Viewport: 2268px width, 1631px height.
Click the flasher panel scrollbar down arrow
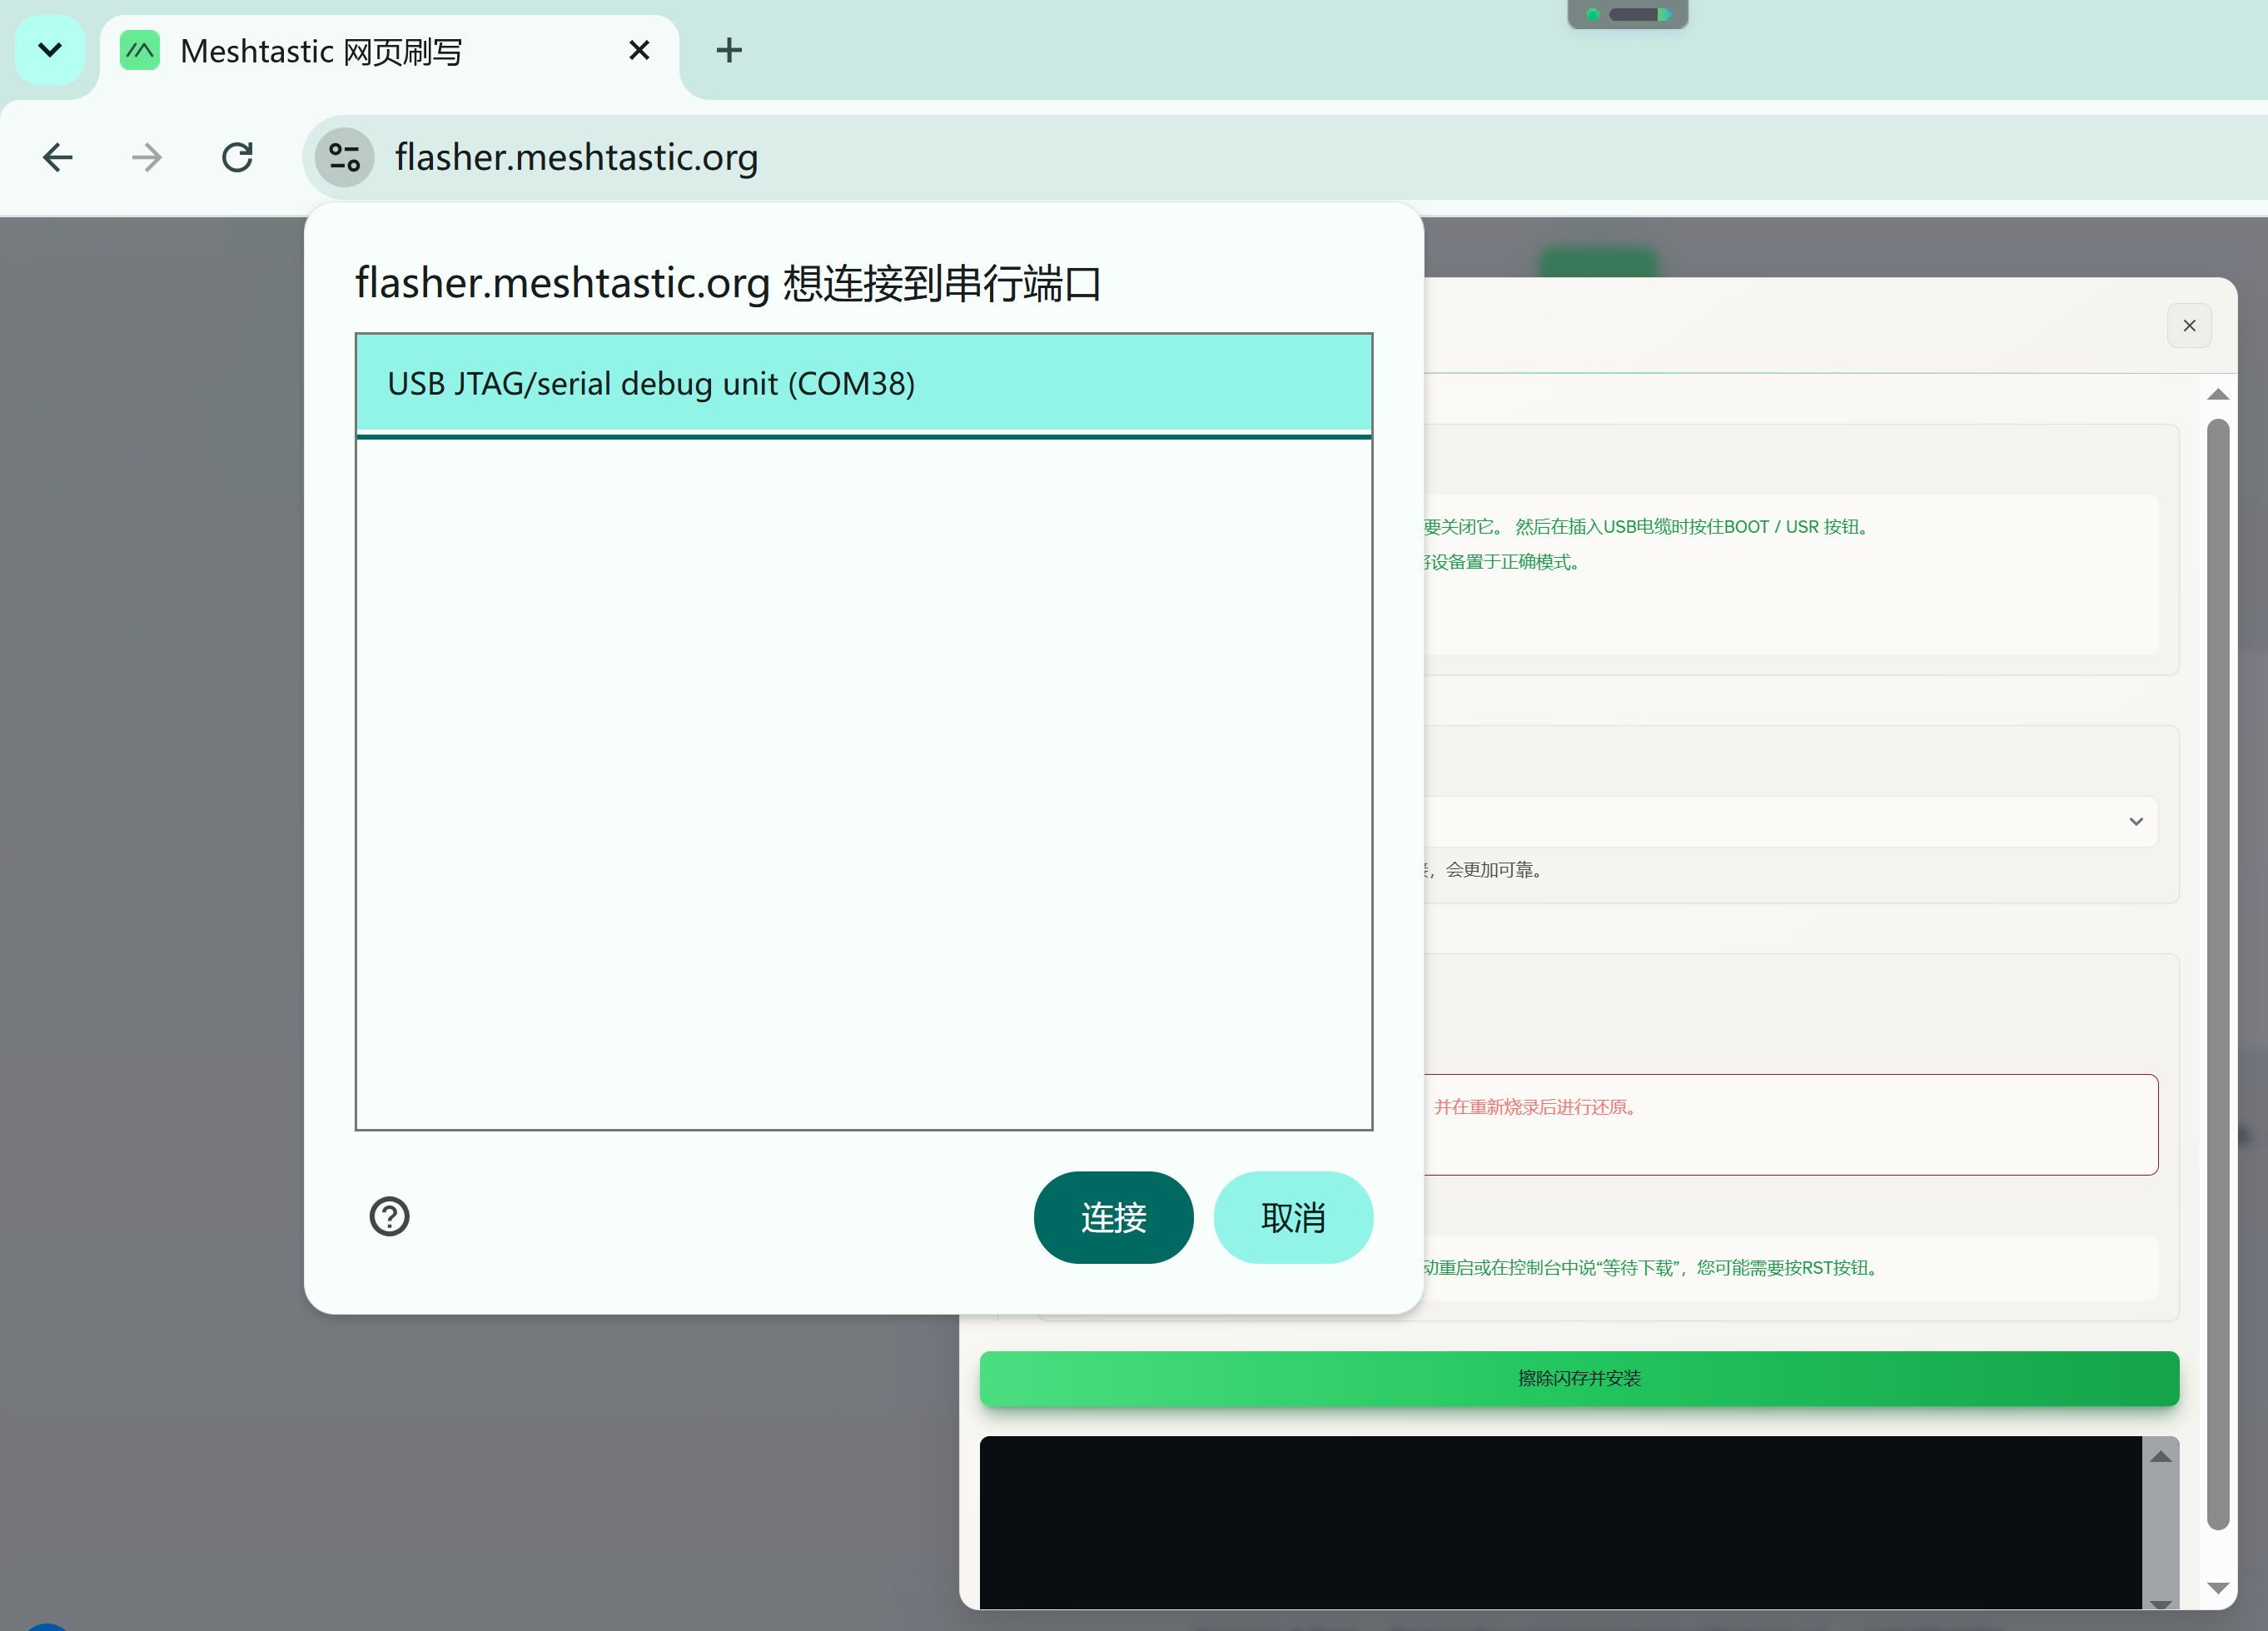click(x=2218, y=1588)
